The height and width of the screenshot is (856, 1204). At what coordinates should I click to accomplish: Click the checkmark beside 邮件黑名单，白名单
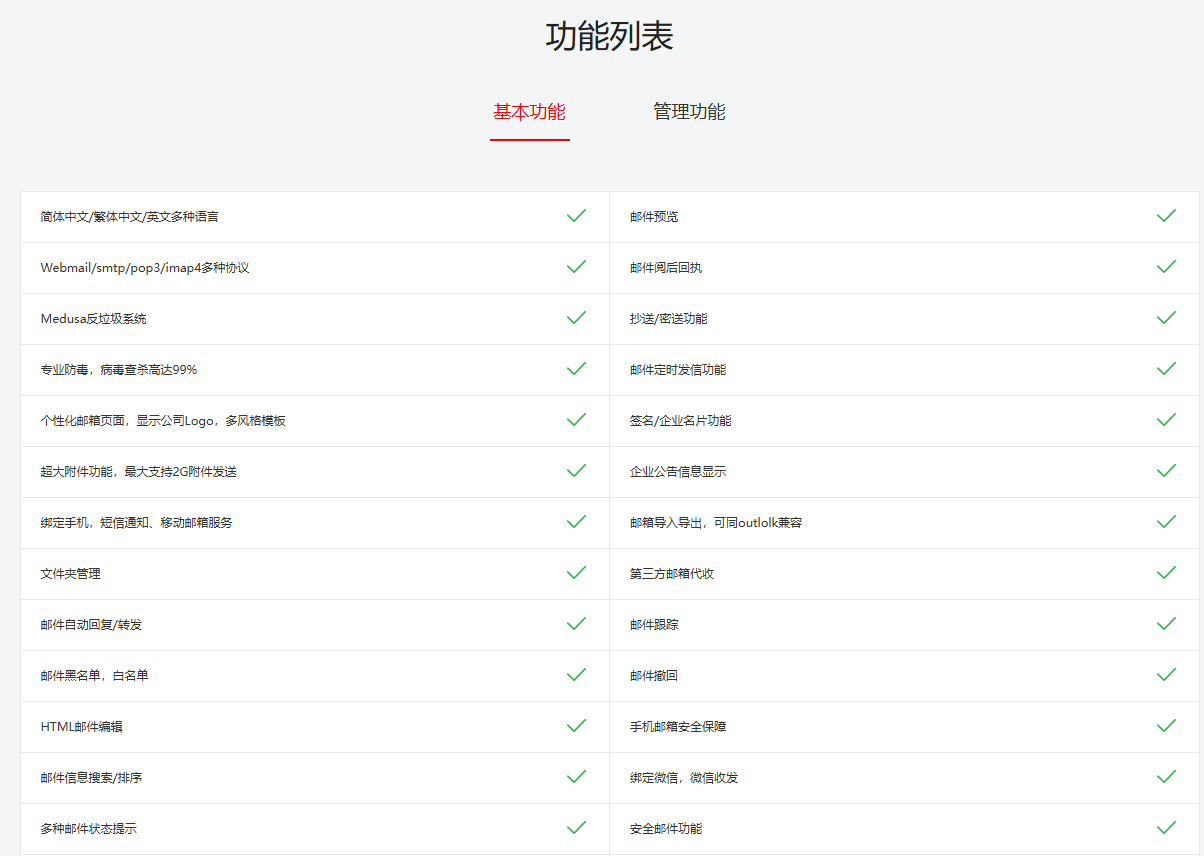[576, 675]
